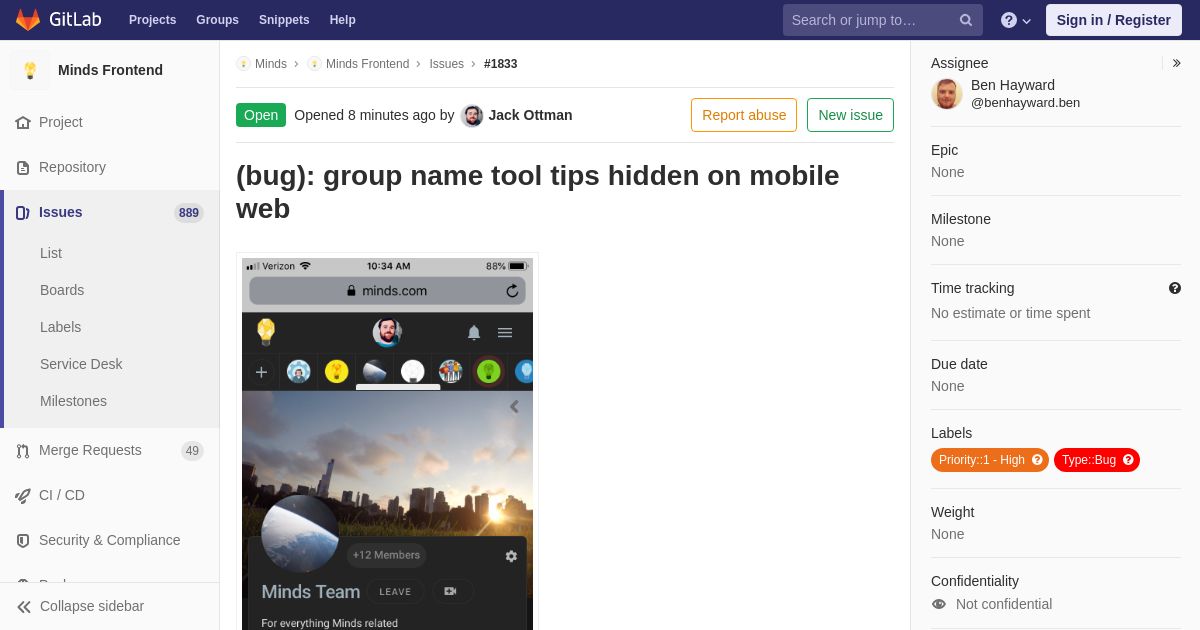The height and width of the screenshot is (630, 1200).
Task: Go to the Minds breadcrumb link
Action: [x=271, y=64]
